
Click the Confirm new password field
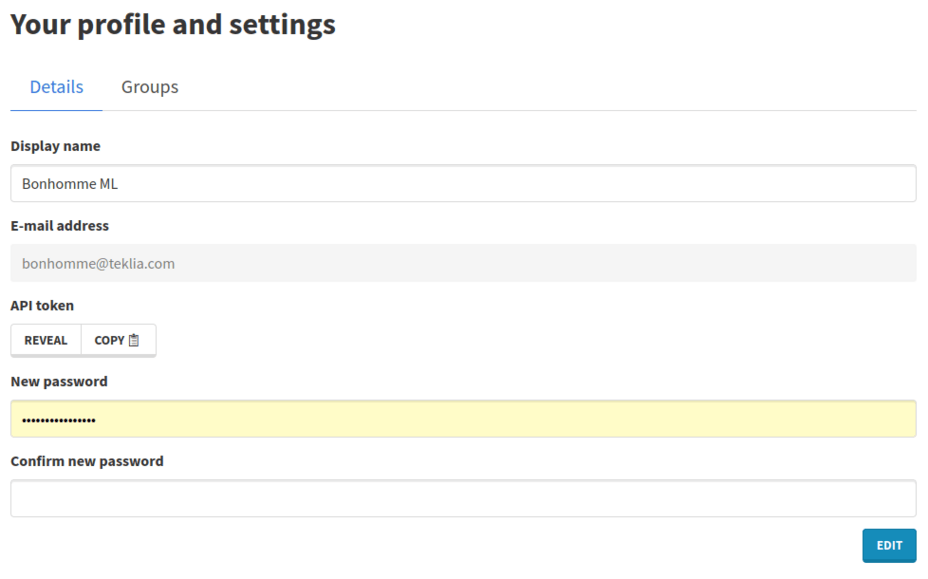click(463, 498)
